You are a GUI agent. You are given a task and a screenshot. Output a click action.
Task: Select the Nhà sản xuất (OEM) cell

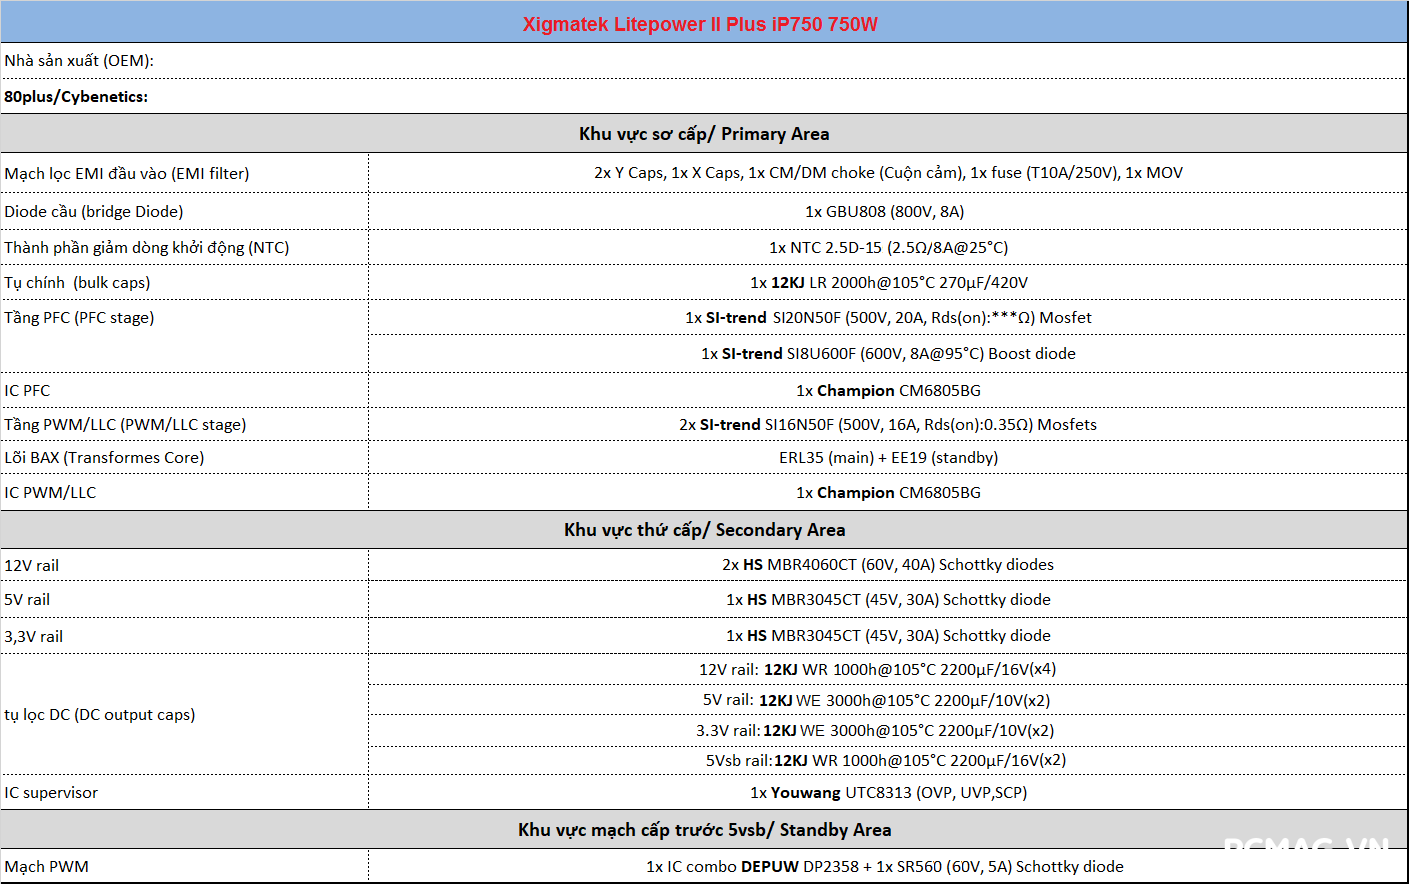click(x=79, y=61)
